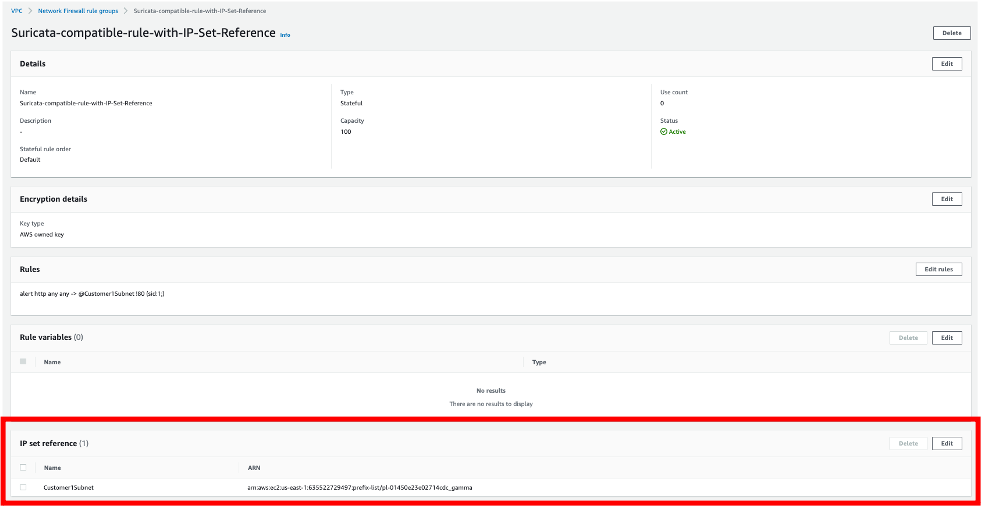The width and height of the screenshot is (981, 506).
Task: Click the page title Suricata-compatible-rule-with-IP-Set-Reference
Action: (x=143, y=34)
